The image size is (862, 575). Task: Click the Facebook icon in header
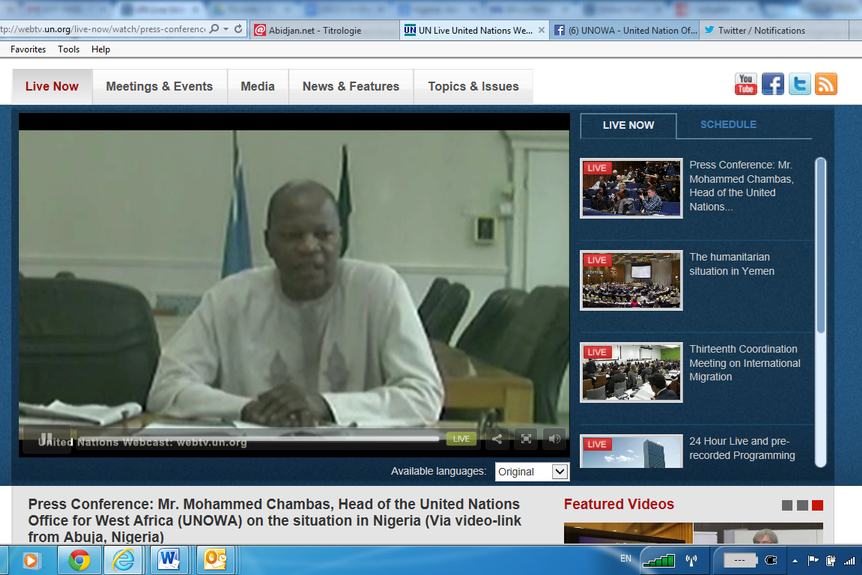click(x=773, y=84)
